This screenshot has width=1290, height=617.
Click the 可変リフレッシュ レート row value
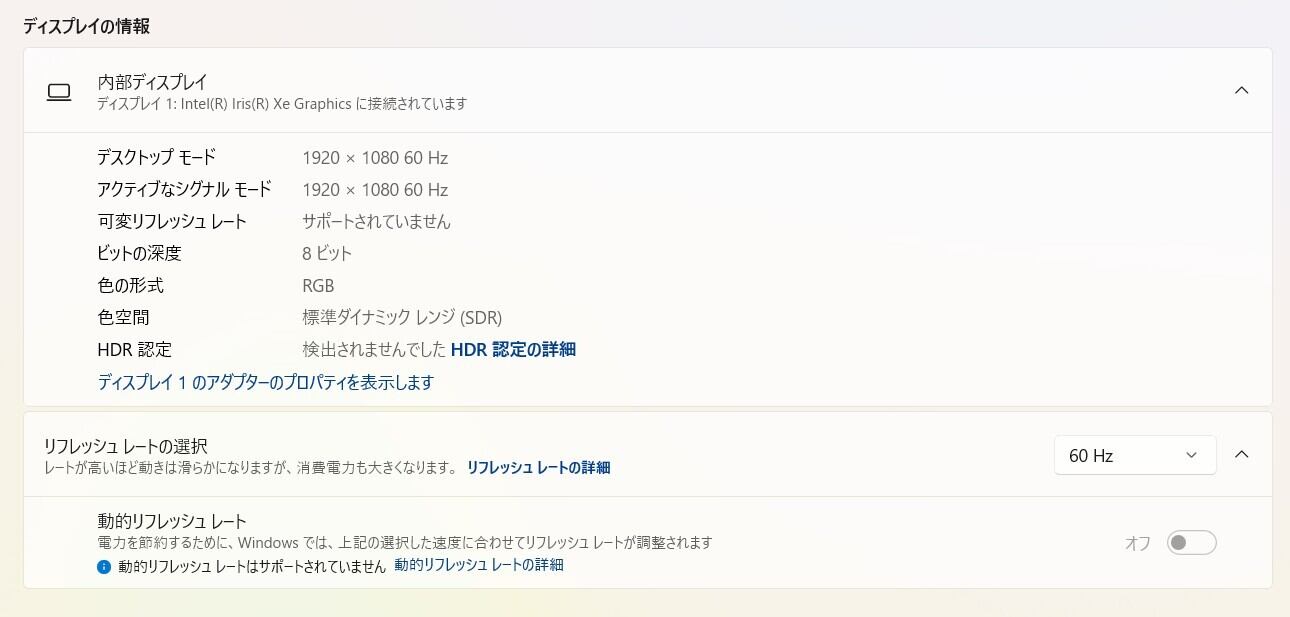[377, 221]
